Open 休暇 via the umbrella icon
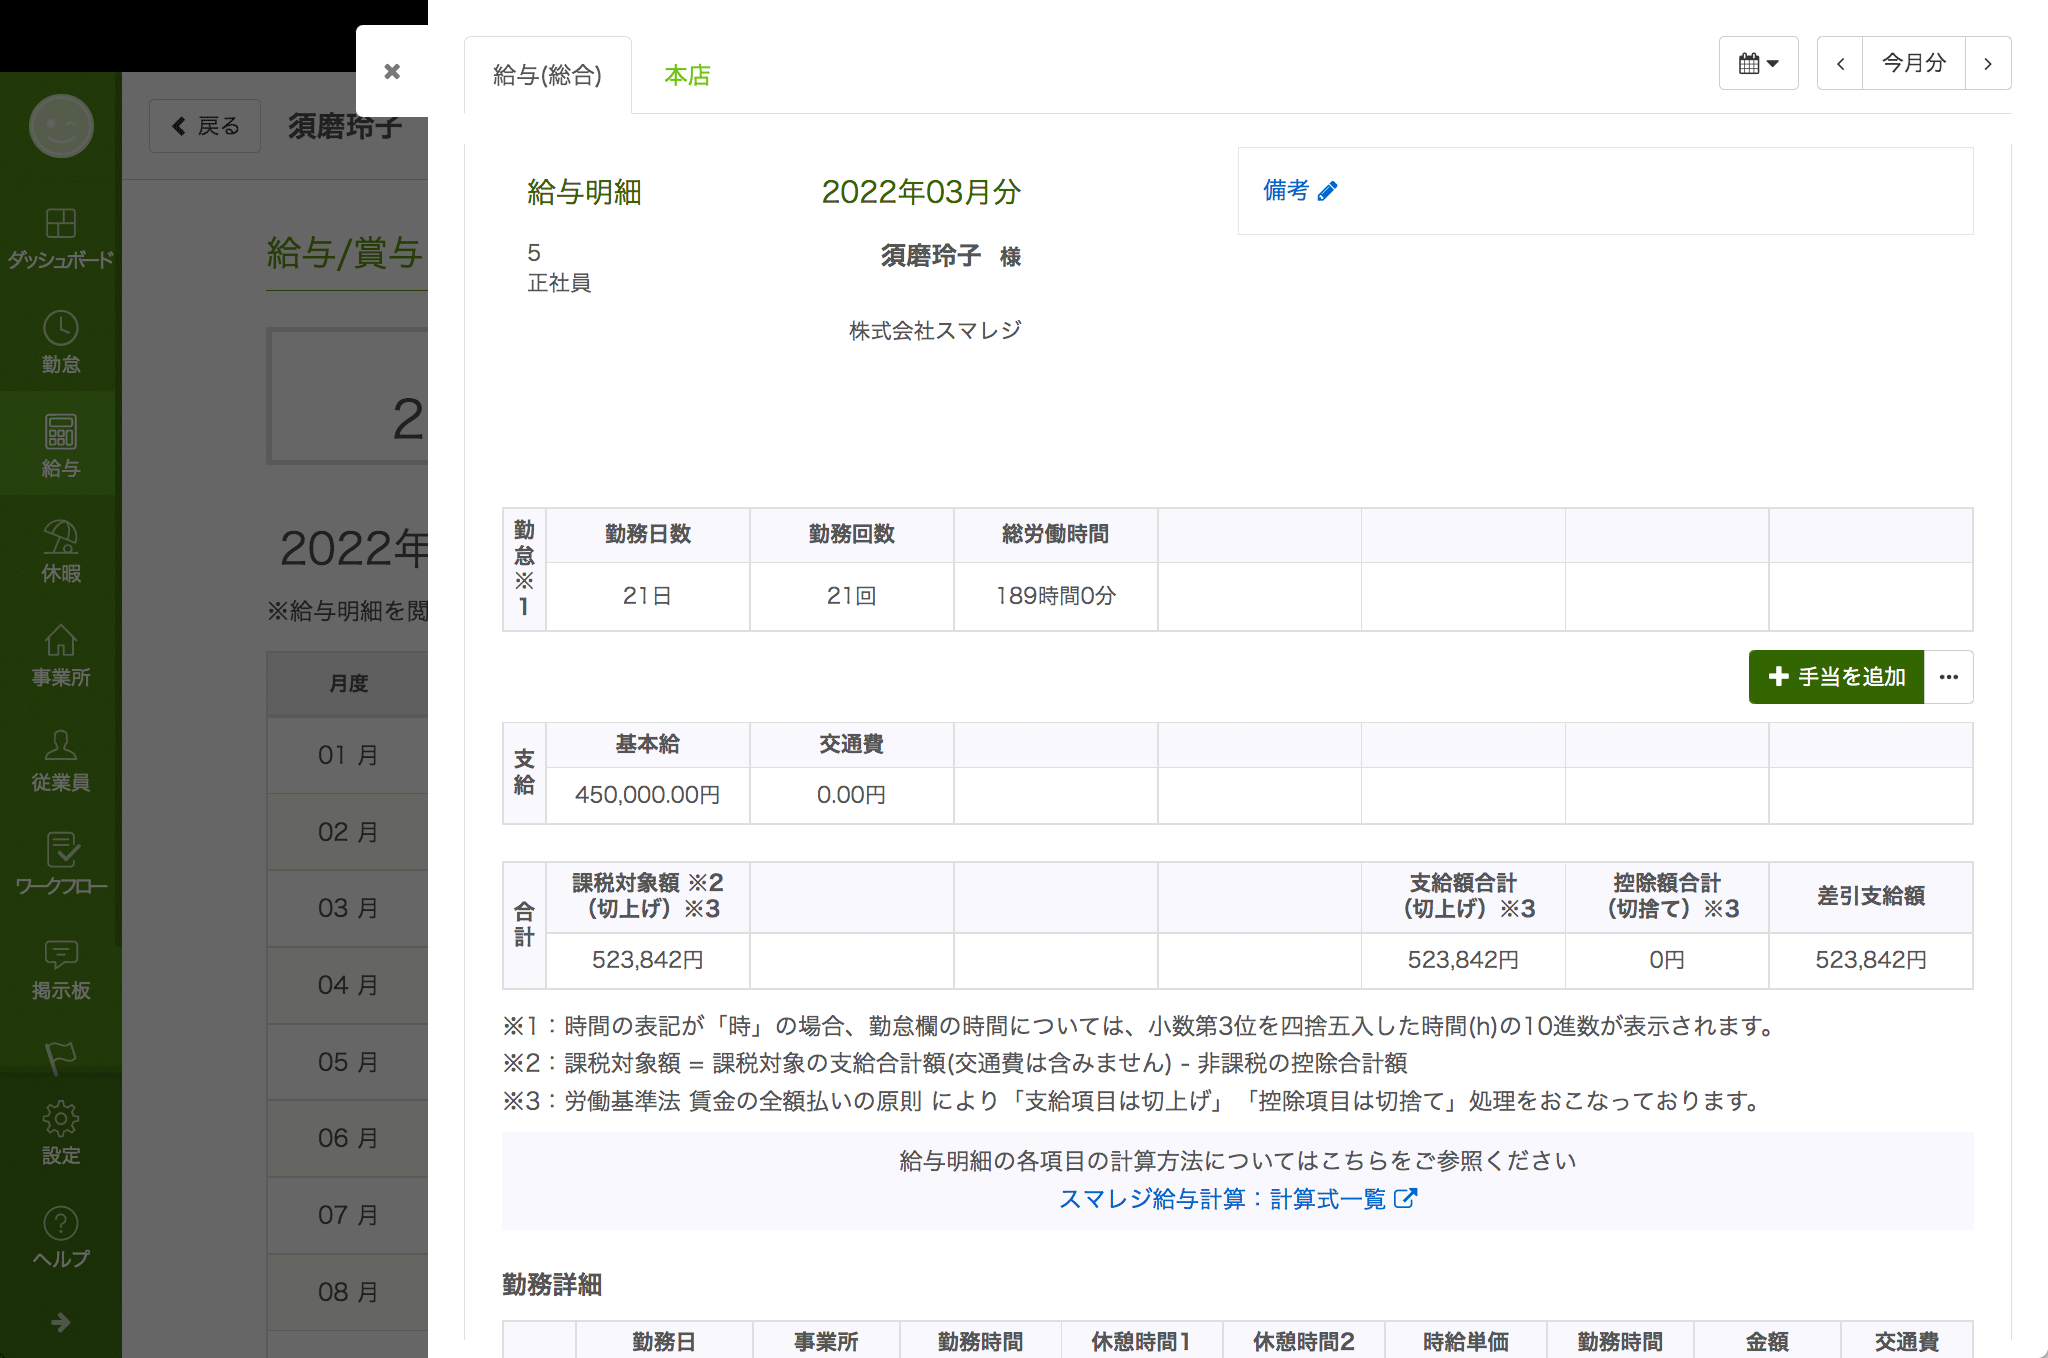Image resolution: width=2048 pixels, height=1358 pixels. 60,549
